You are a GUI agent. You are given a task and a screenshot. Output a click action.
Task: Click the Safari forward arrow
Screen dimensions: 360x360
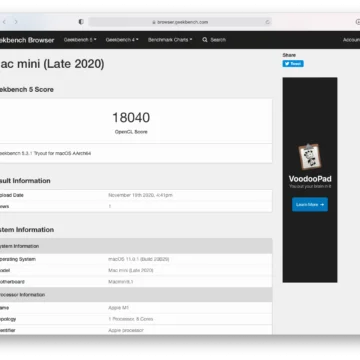coord(16,22)
